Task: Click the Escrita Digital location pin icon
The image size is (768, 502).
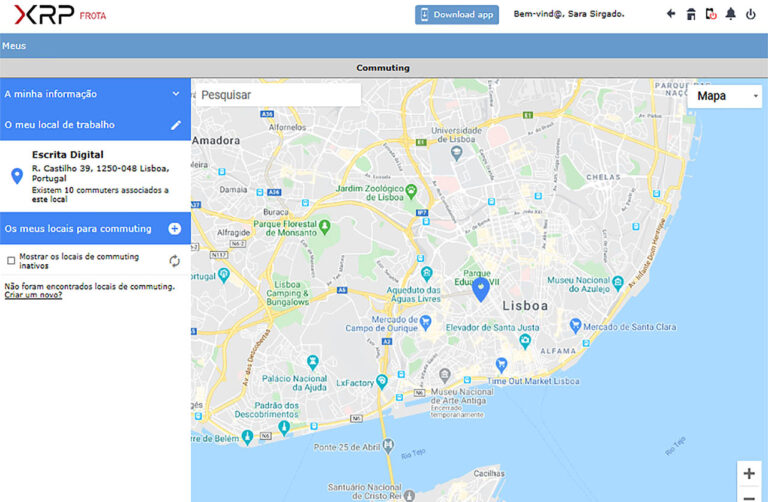Action: click(x=17, y=176)
